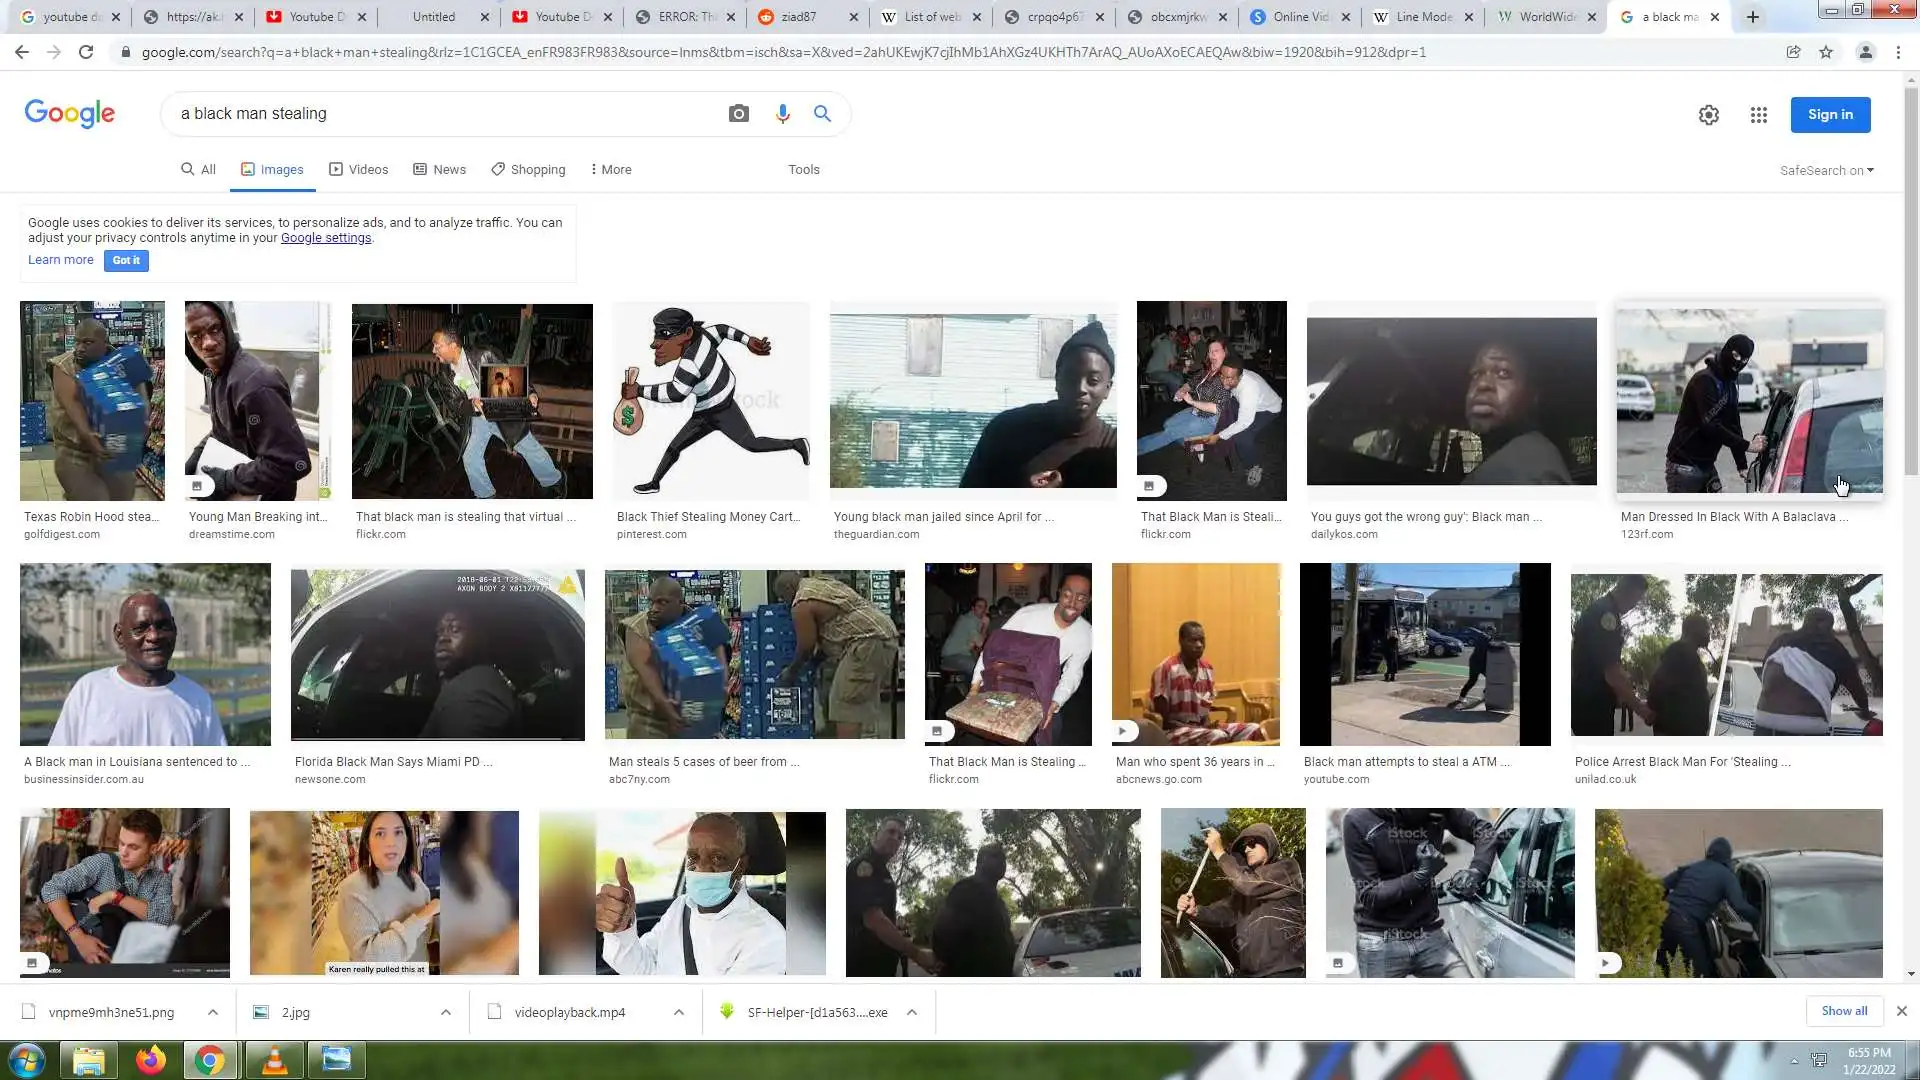The image size is (1920, 1080).
Task: Click into the Google search box
Action: (x=440, y=114)
